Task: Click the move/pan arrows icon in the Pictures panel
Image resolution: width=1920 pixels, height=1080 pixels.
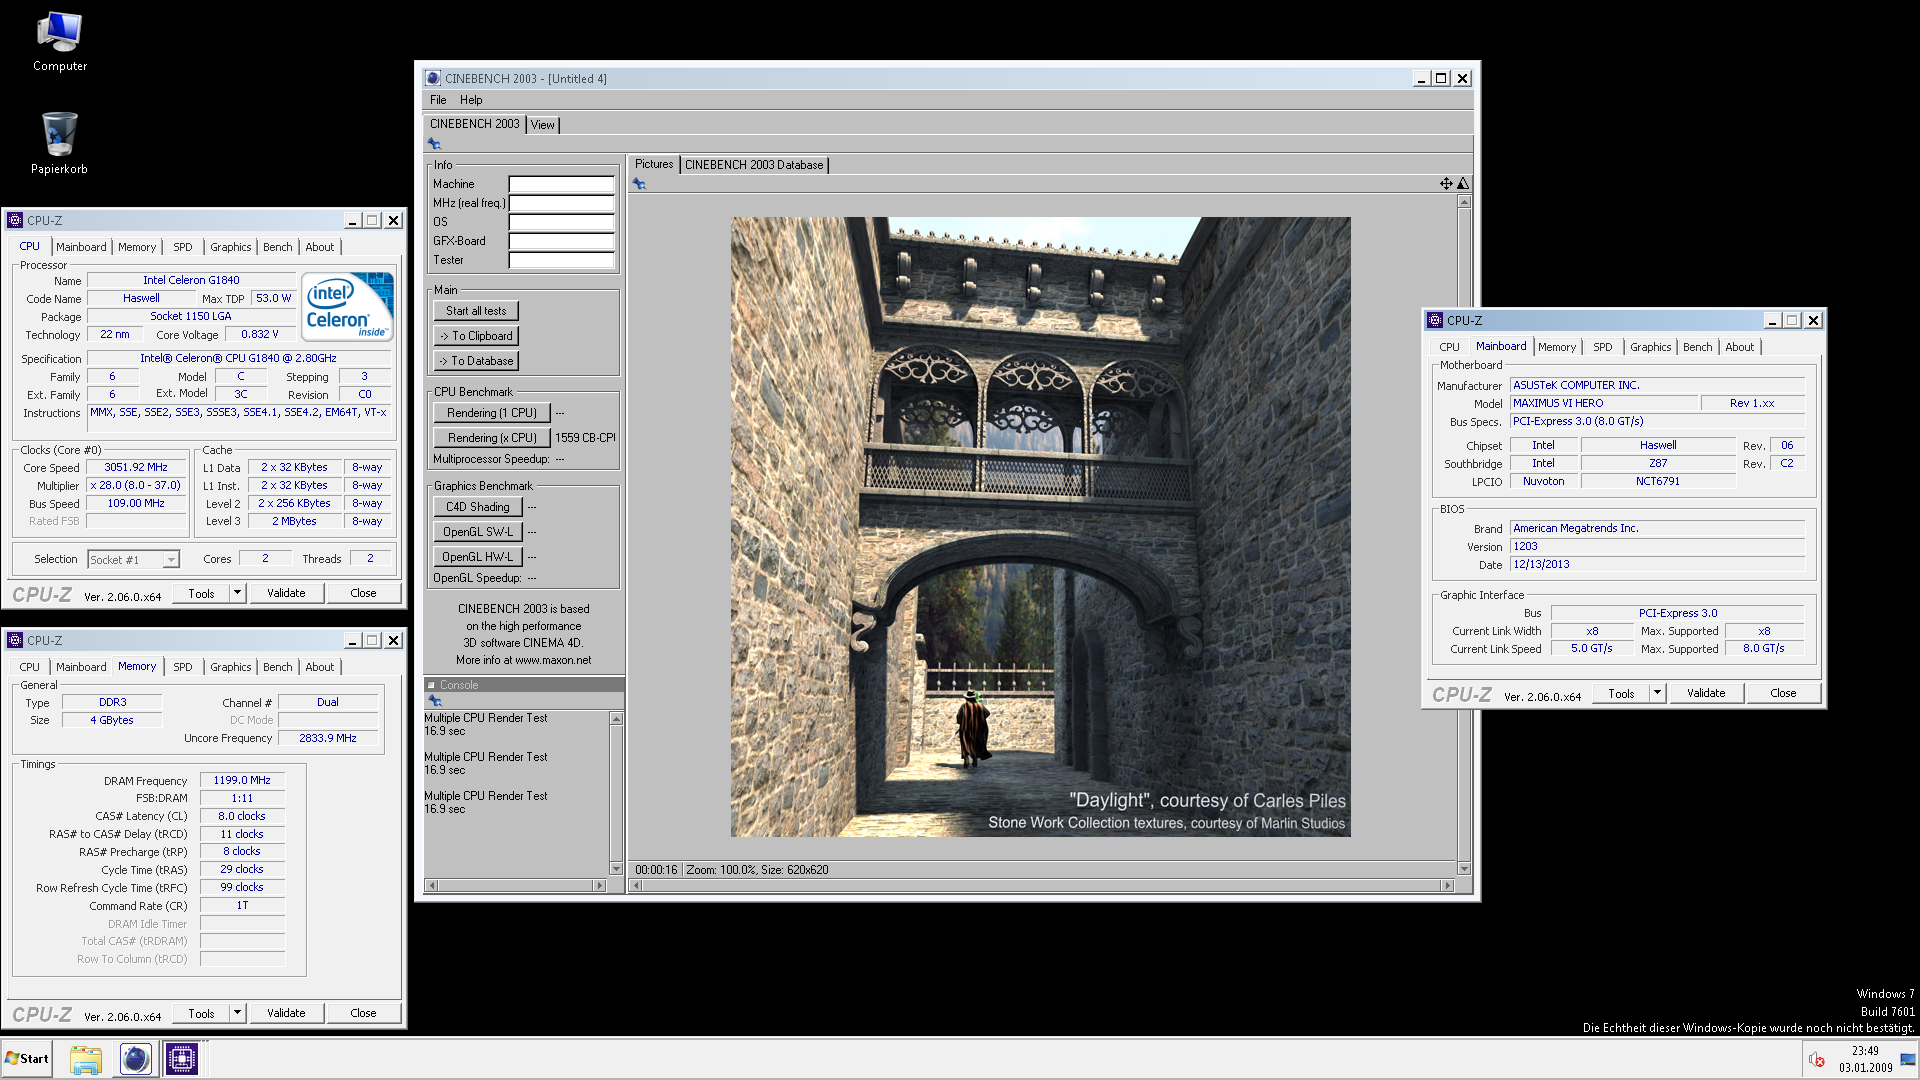Action: (x=1446, y=183)
